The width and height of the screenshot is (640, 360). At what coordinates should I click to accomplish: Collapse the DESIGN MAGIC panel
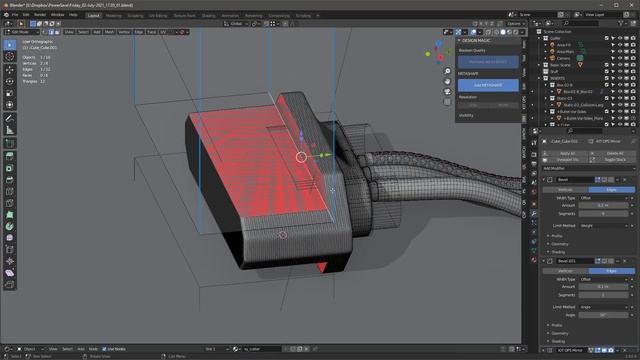(x=459, y=40)
